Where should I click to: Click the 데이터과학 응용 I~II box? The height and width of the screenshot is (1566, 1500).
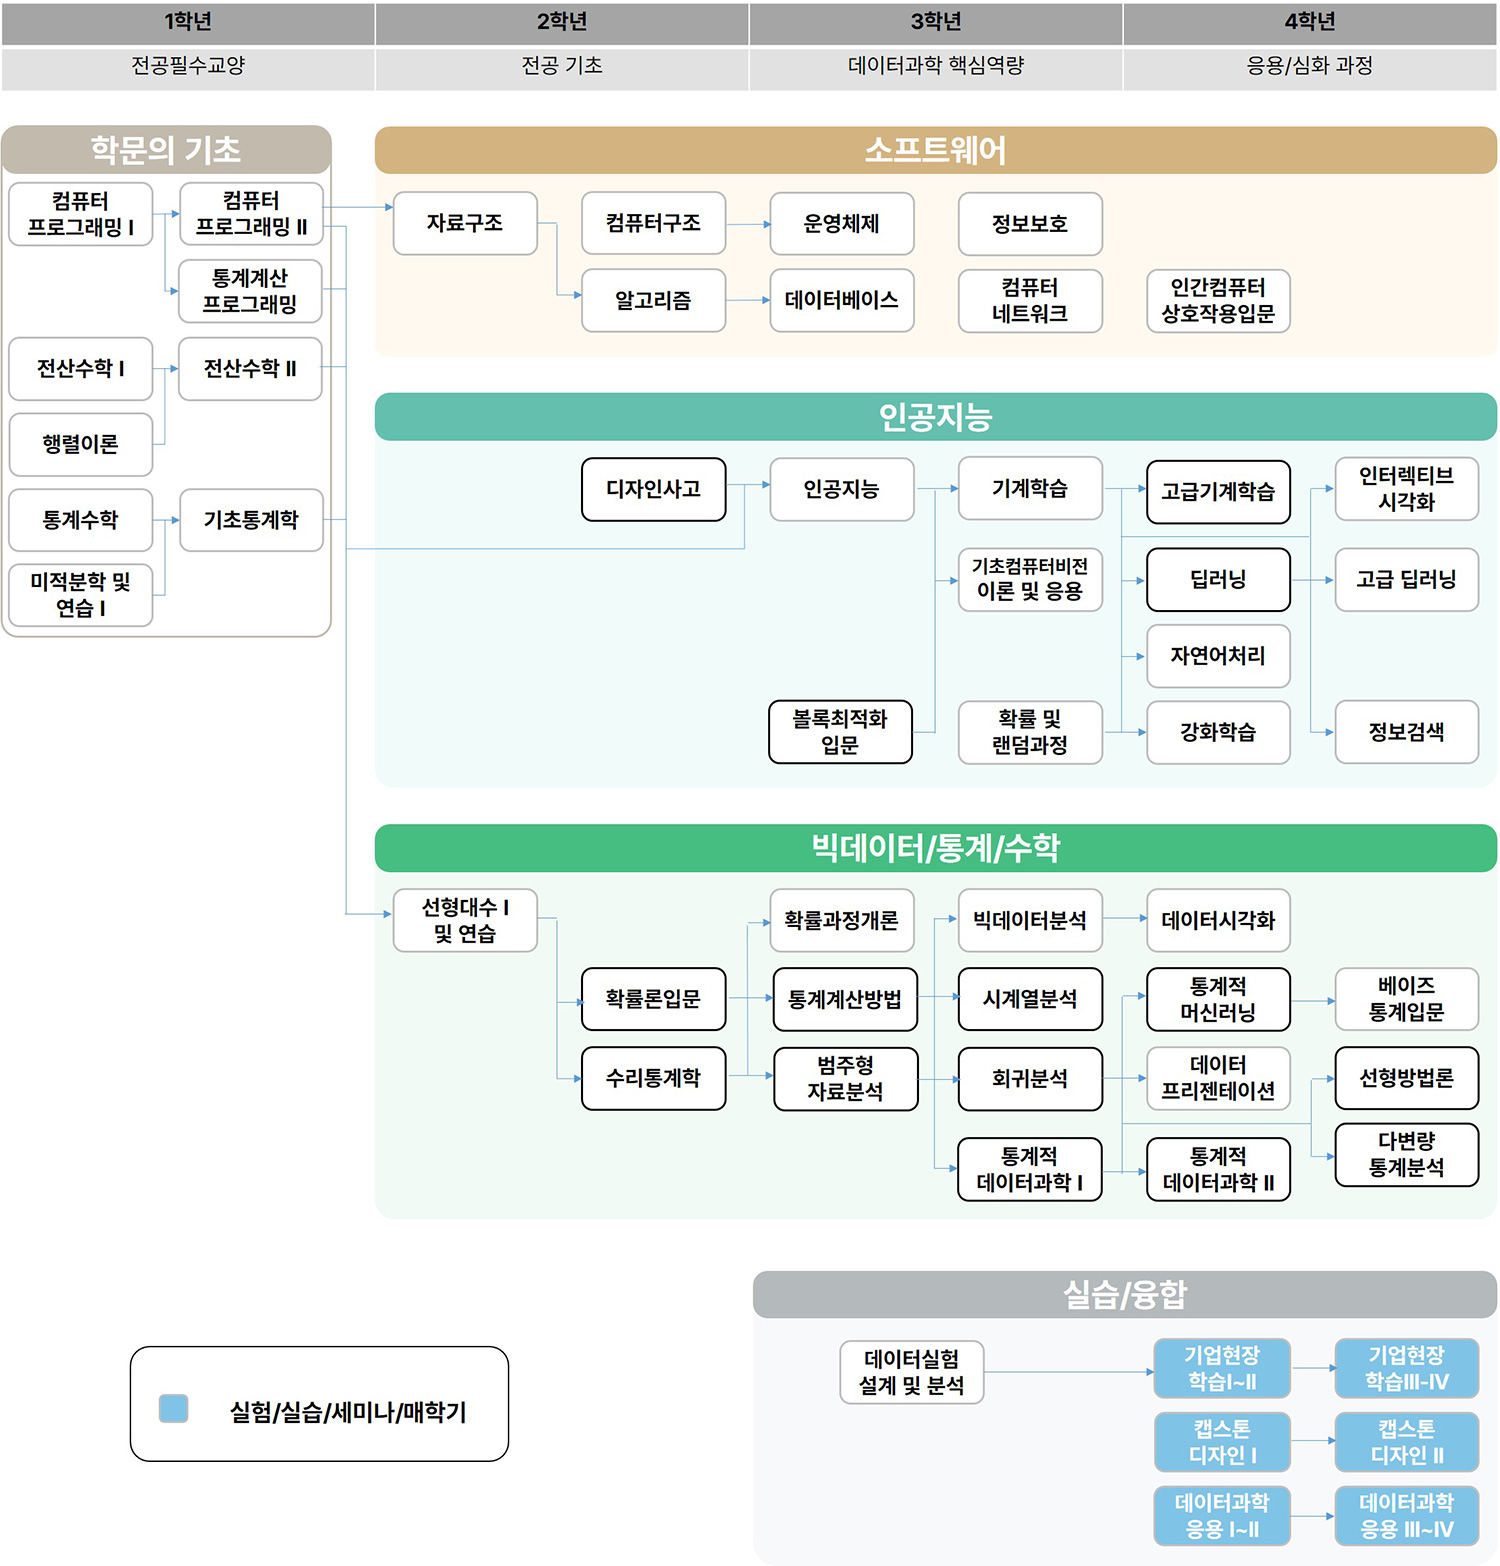click(1222, 1516)
